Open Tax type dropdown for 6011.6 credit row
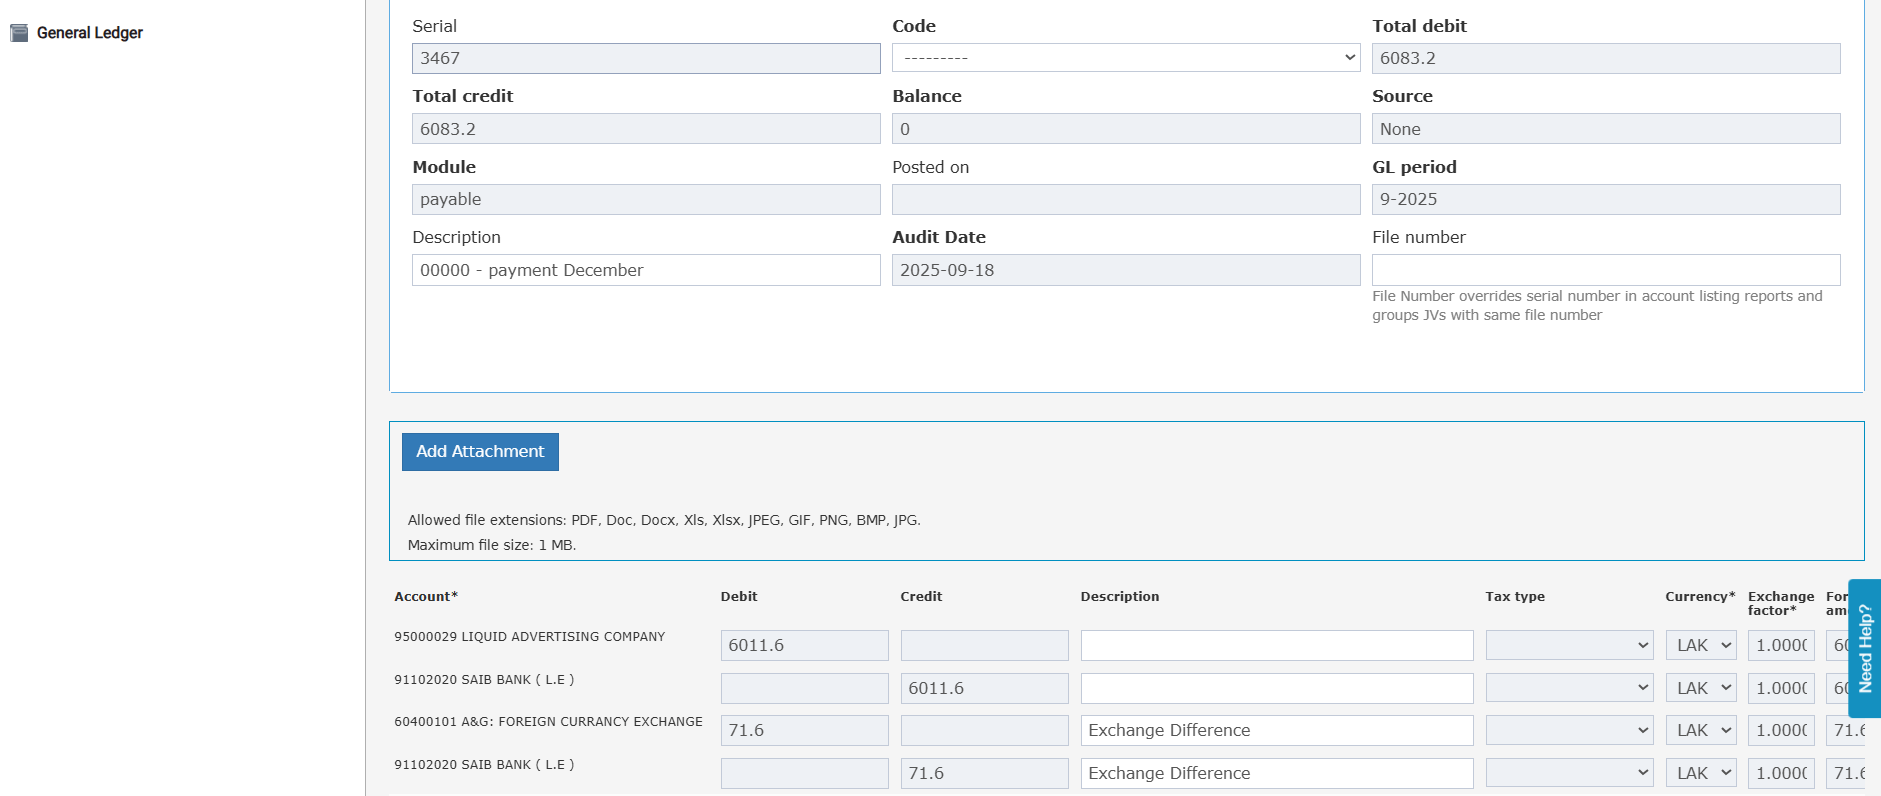Screen dimensions: 1881x796 [x=1570, y=688]
